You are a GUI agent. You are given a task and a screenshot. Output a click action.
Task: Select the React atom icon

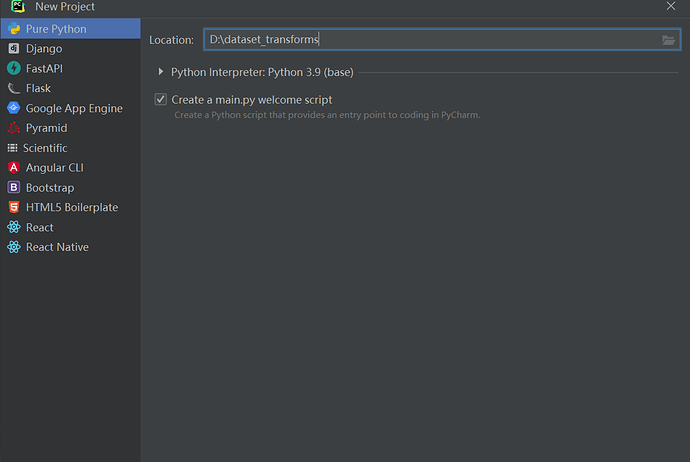[x=14, y=227]
